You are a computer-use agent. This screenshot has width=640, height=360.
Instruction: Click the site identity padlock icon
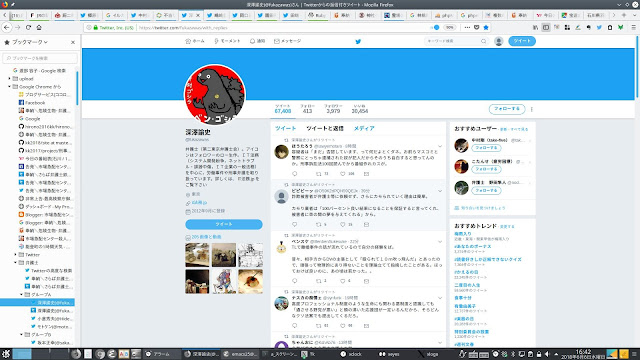96,27
